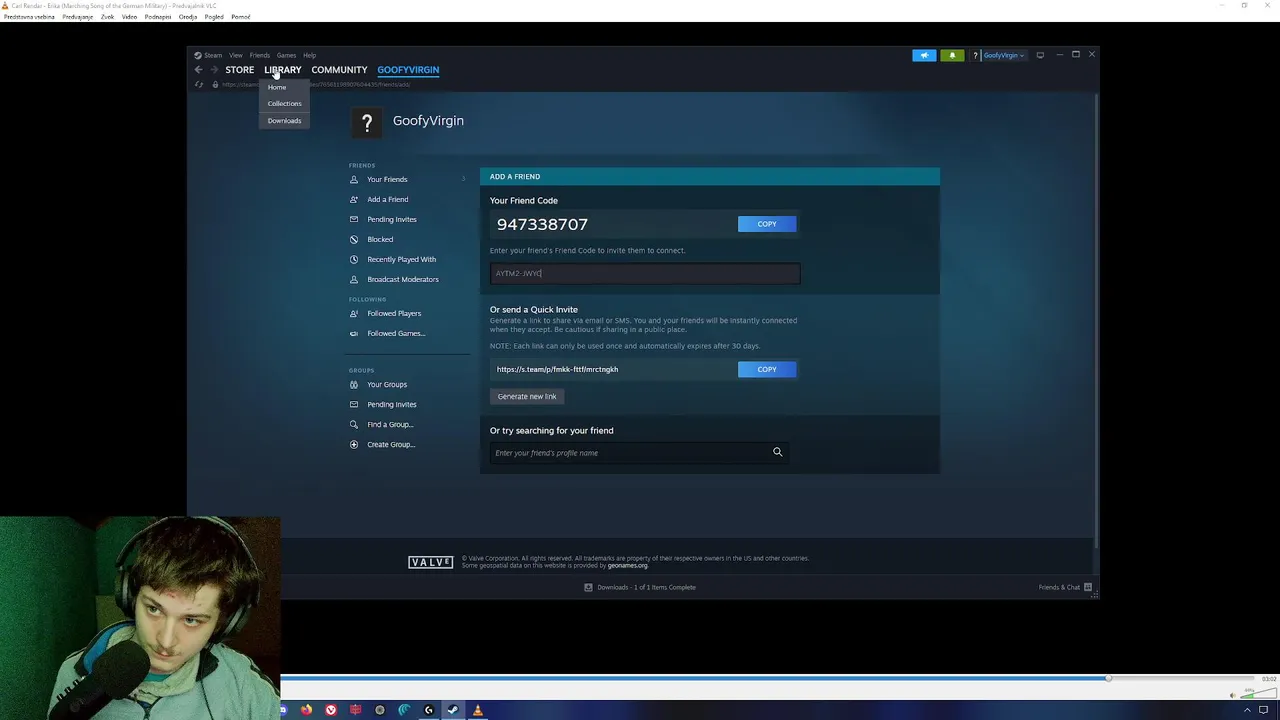Open Broadcast Moderators link

pos(403,279)
